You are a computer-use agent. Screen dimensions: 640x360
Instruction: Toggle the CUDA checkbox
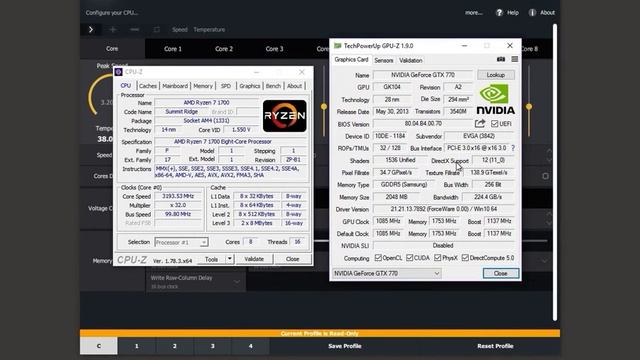409,258
